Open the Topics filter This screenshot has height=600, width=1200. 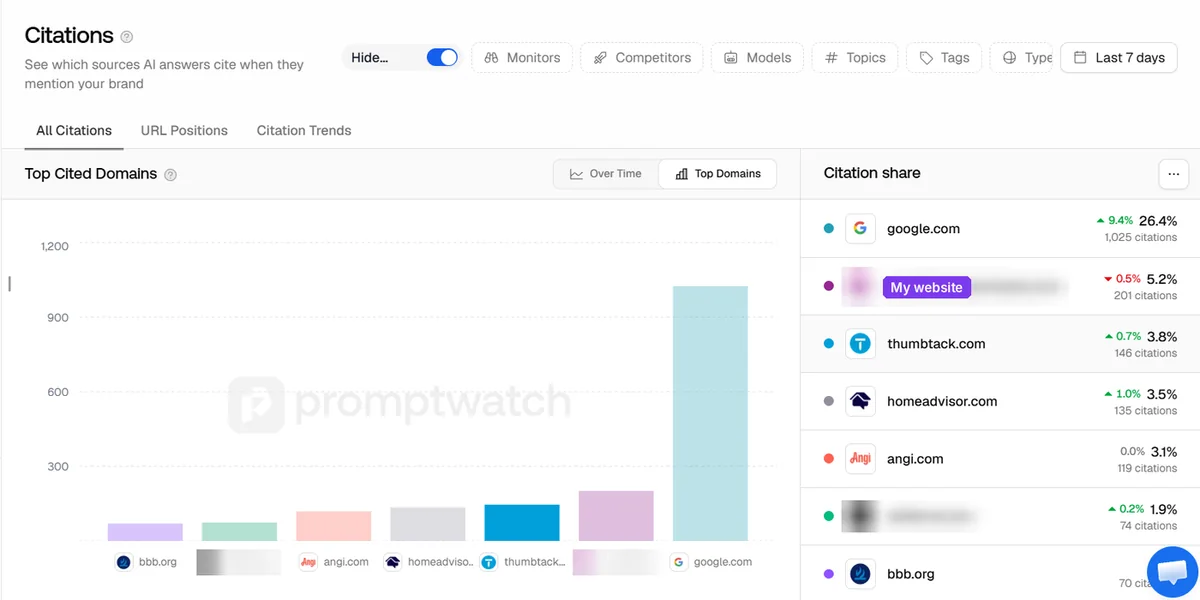(855, 58)
